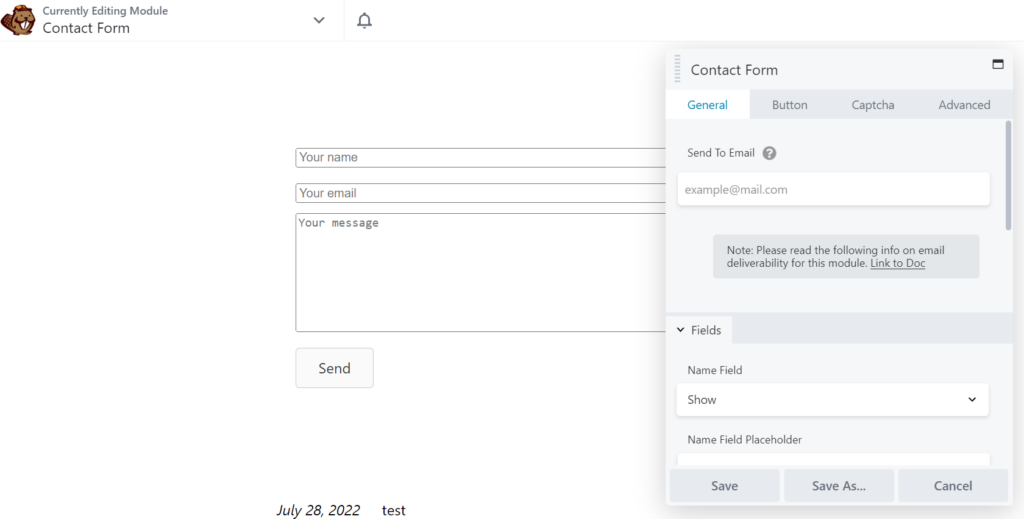Open the title bar dropdown chevron

tap(319, 20)
